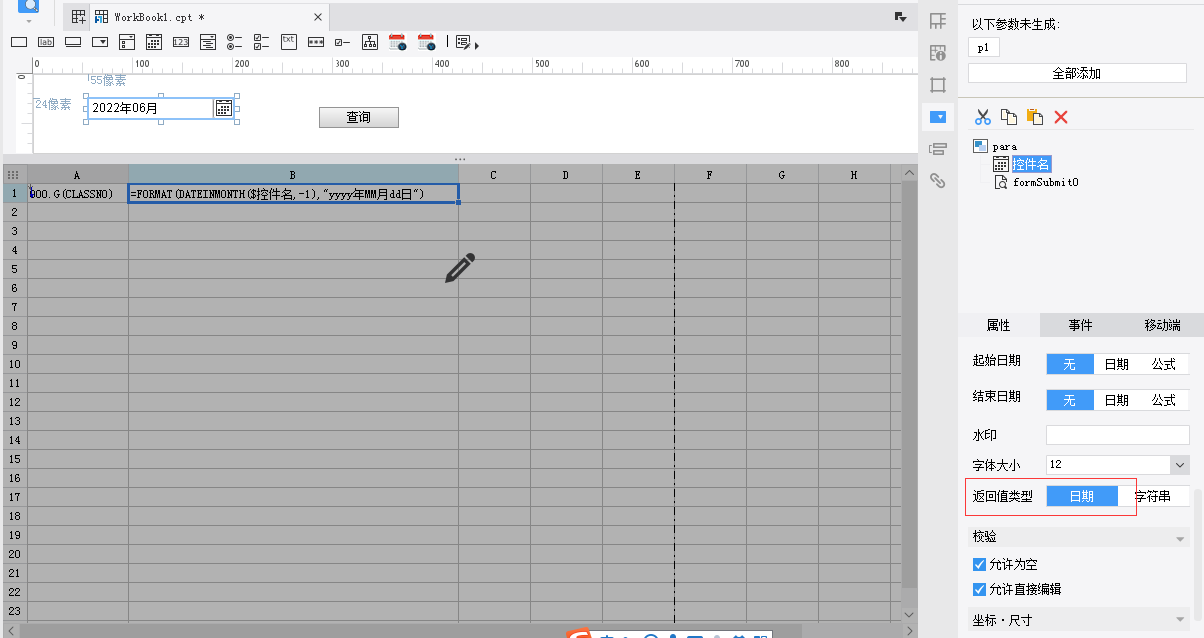Toggle the 允许为空 checkbox
This screenshot has height=638, width=1204.
[x=980, y=565]
